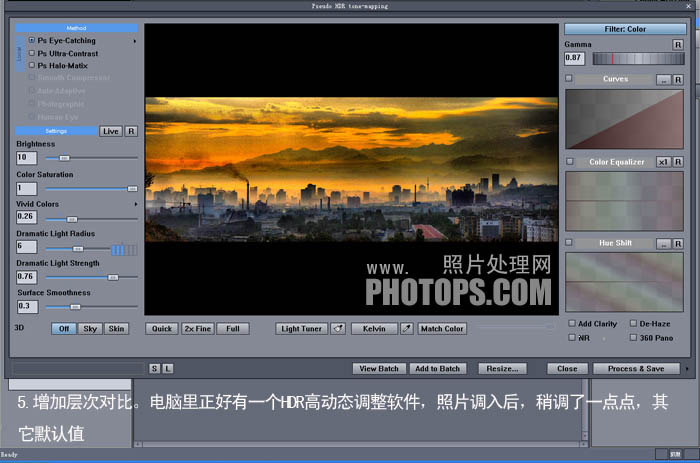
Task: Click the Process & Save button
Action: [x=636, y=368]
